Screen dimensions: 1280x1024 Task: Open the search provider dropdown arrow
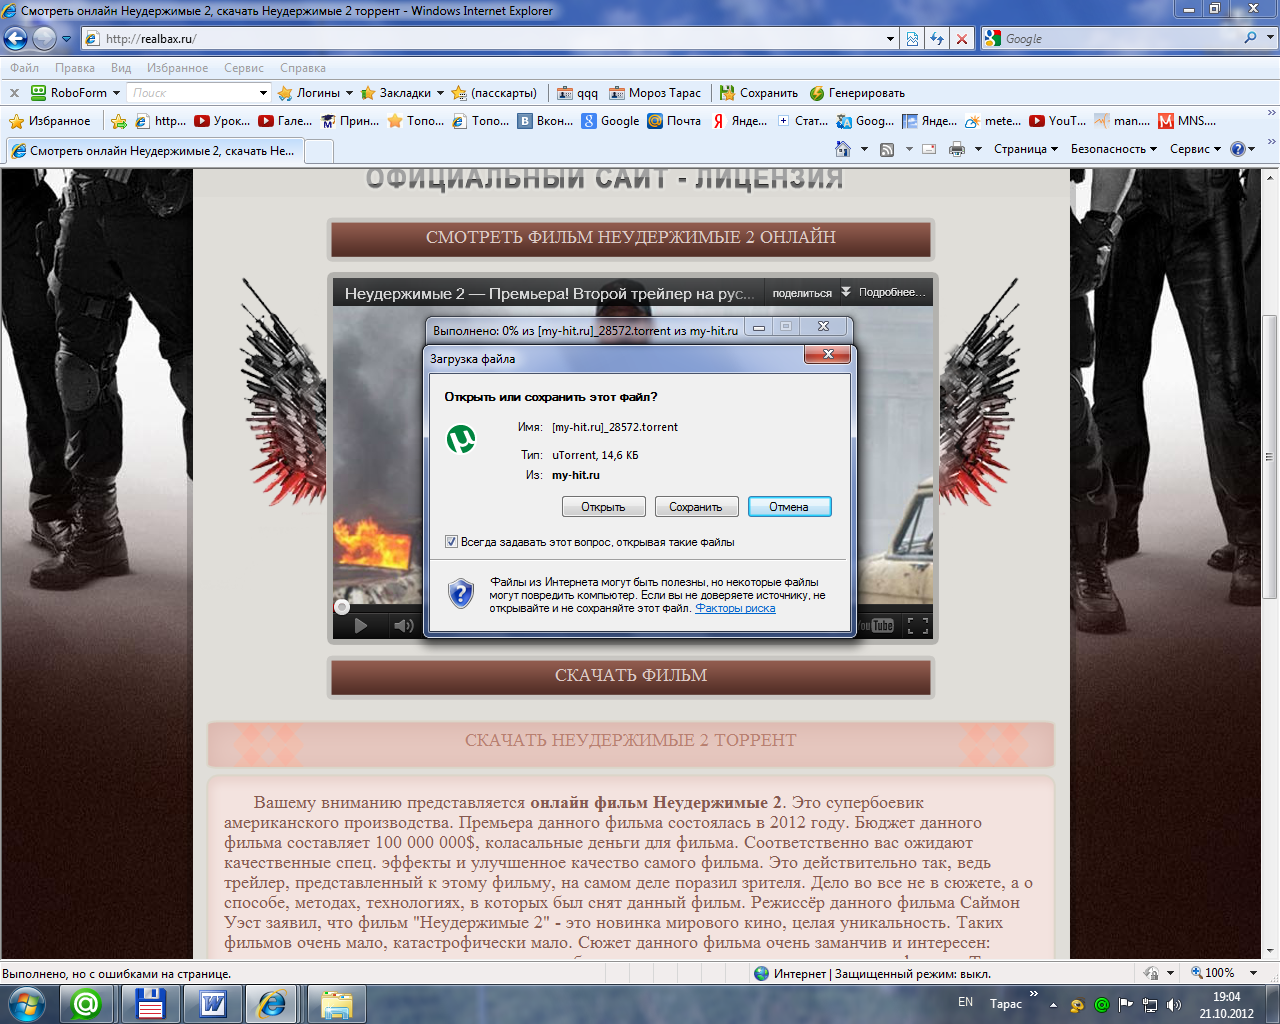tap(1271, 38)
